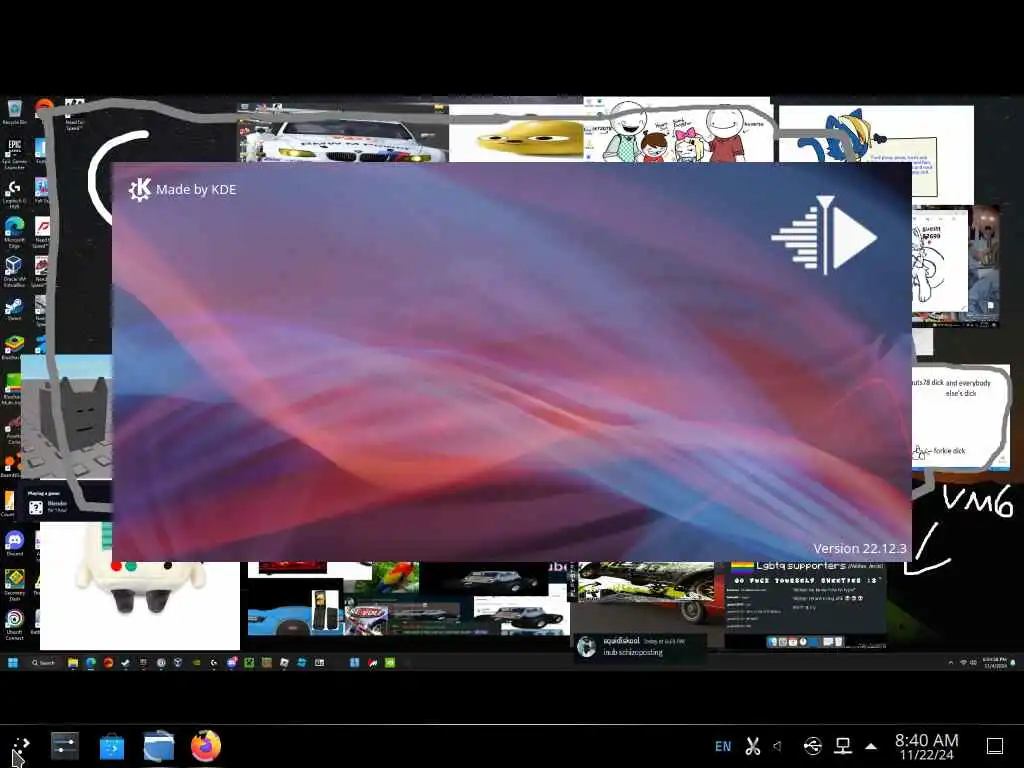This screenshot has width=1024, height=768.
Task: Click the Show Desktop panel button
Action: [x=995, y=746]
